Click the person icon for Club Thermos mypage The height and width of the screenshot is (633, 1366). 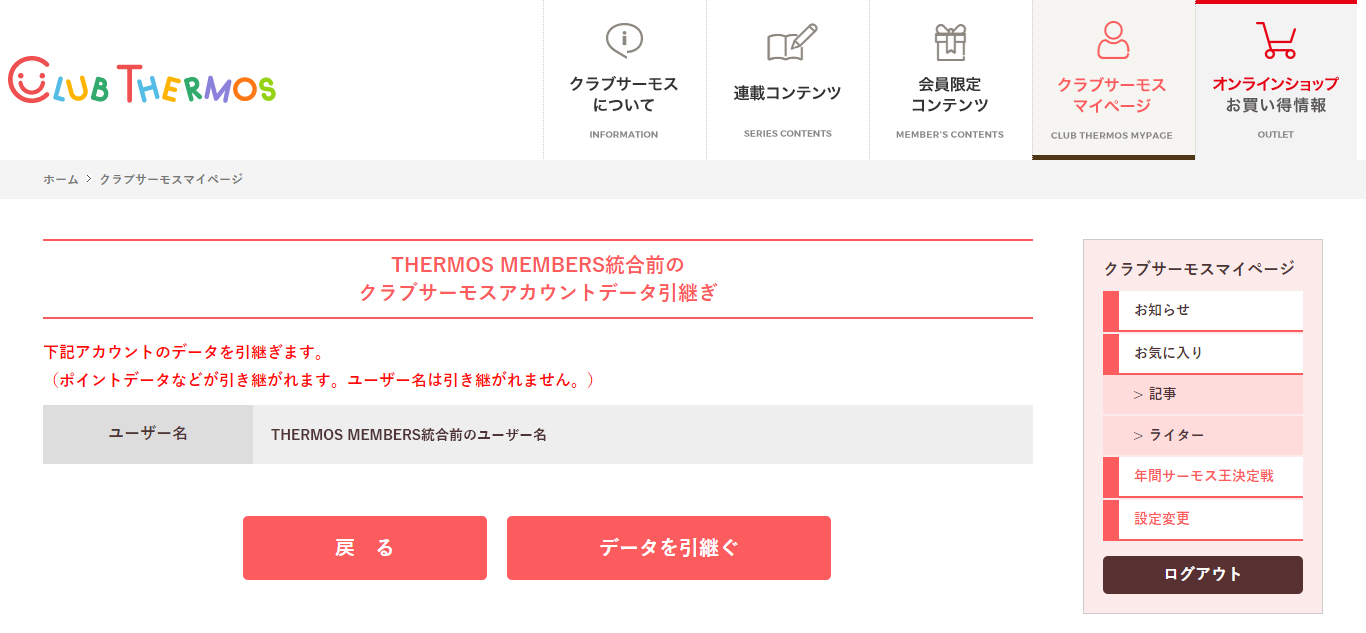pyautogui.click(x=1113, y=40)
